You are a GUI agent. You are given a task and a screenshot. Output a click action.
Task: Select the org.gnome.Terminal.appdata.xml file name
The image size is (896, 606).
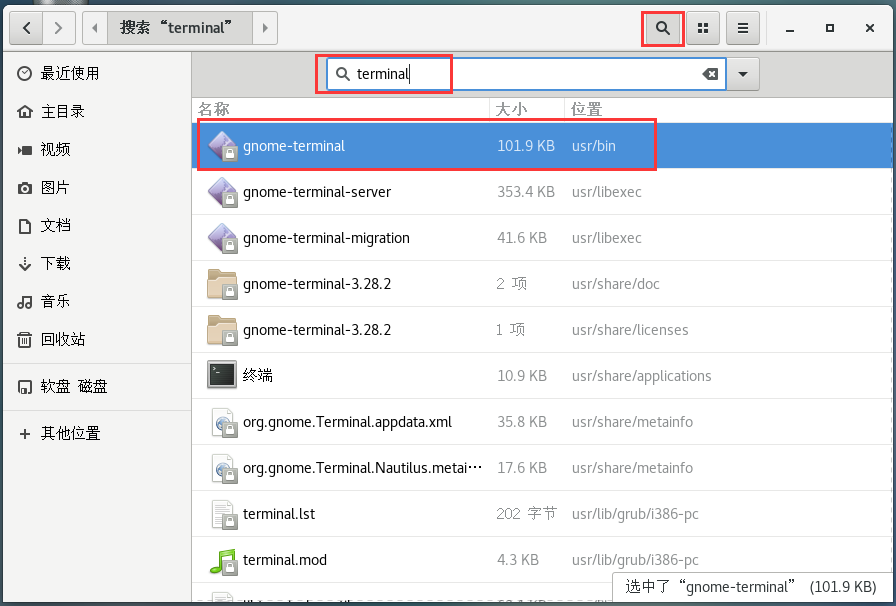347,422
